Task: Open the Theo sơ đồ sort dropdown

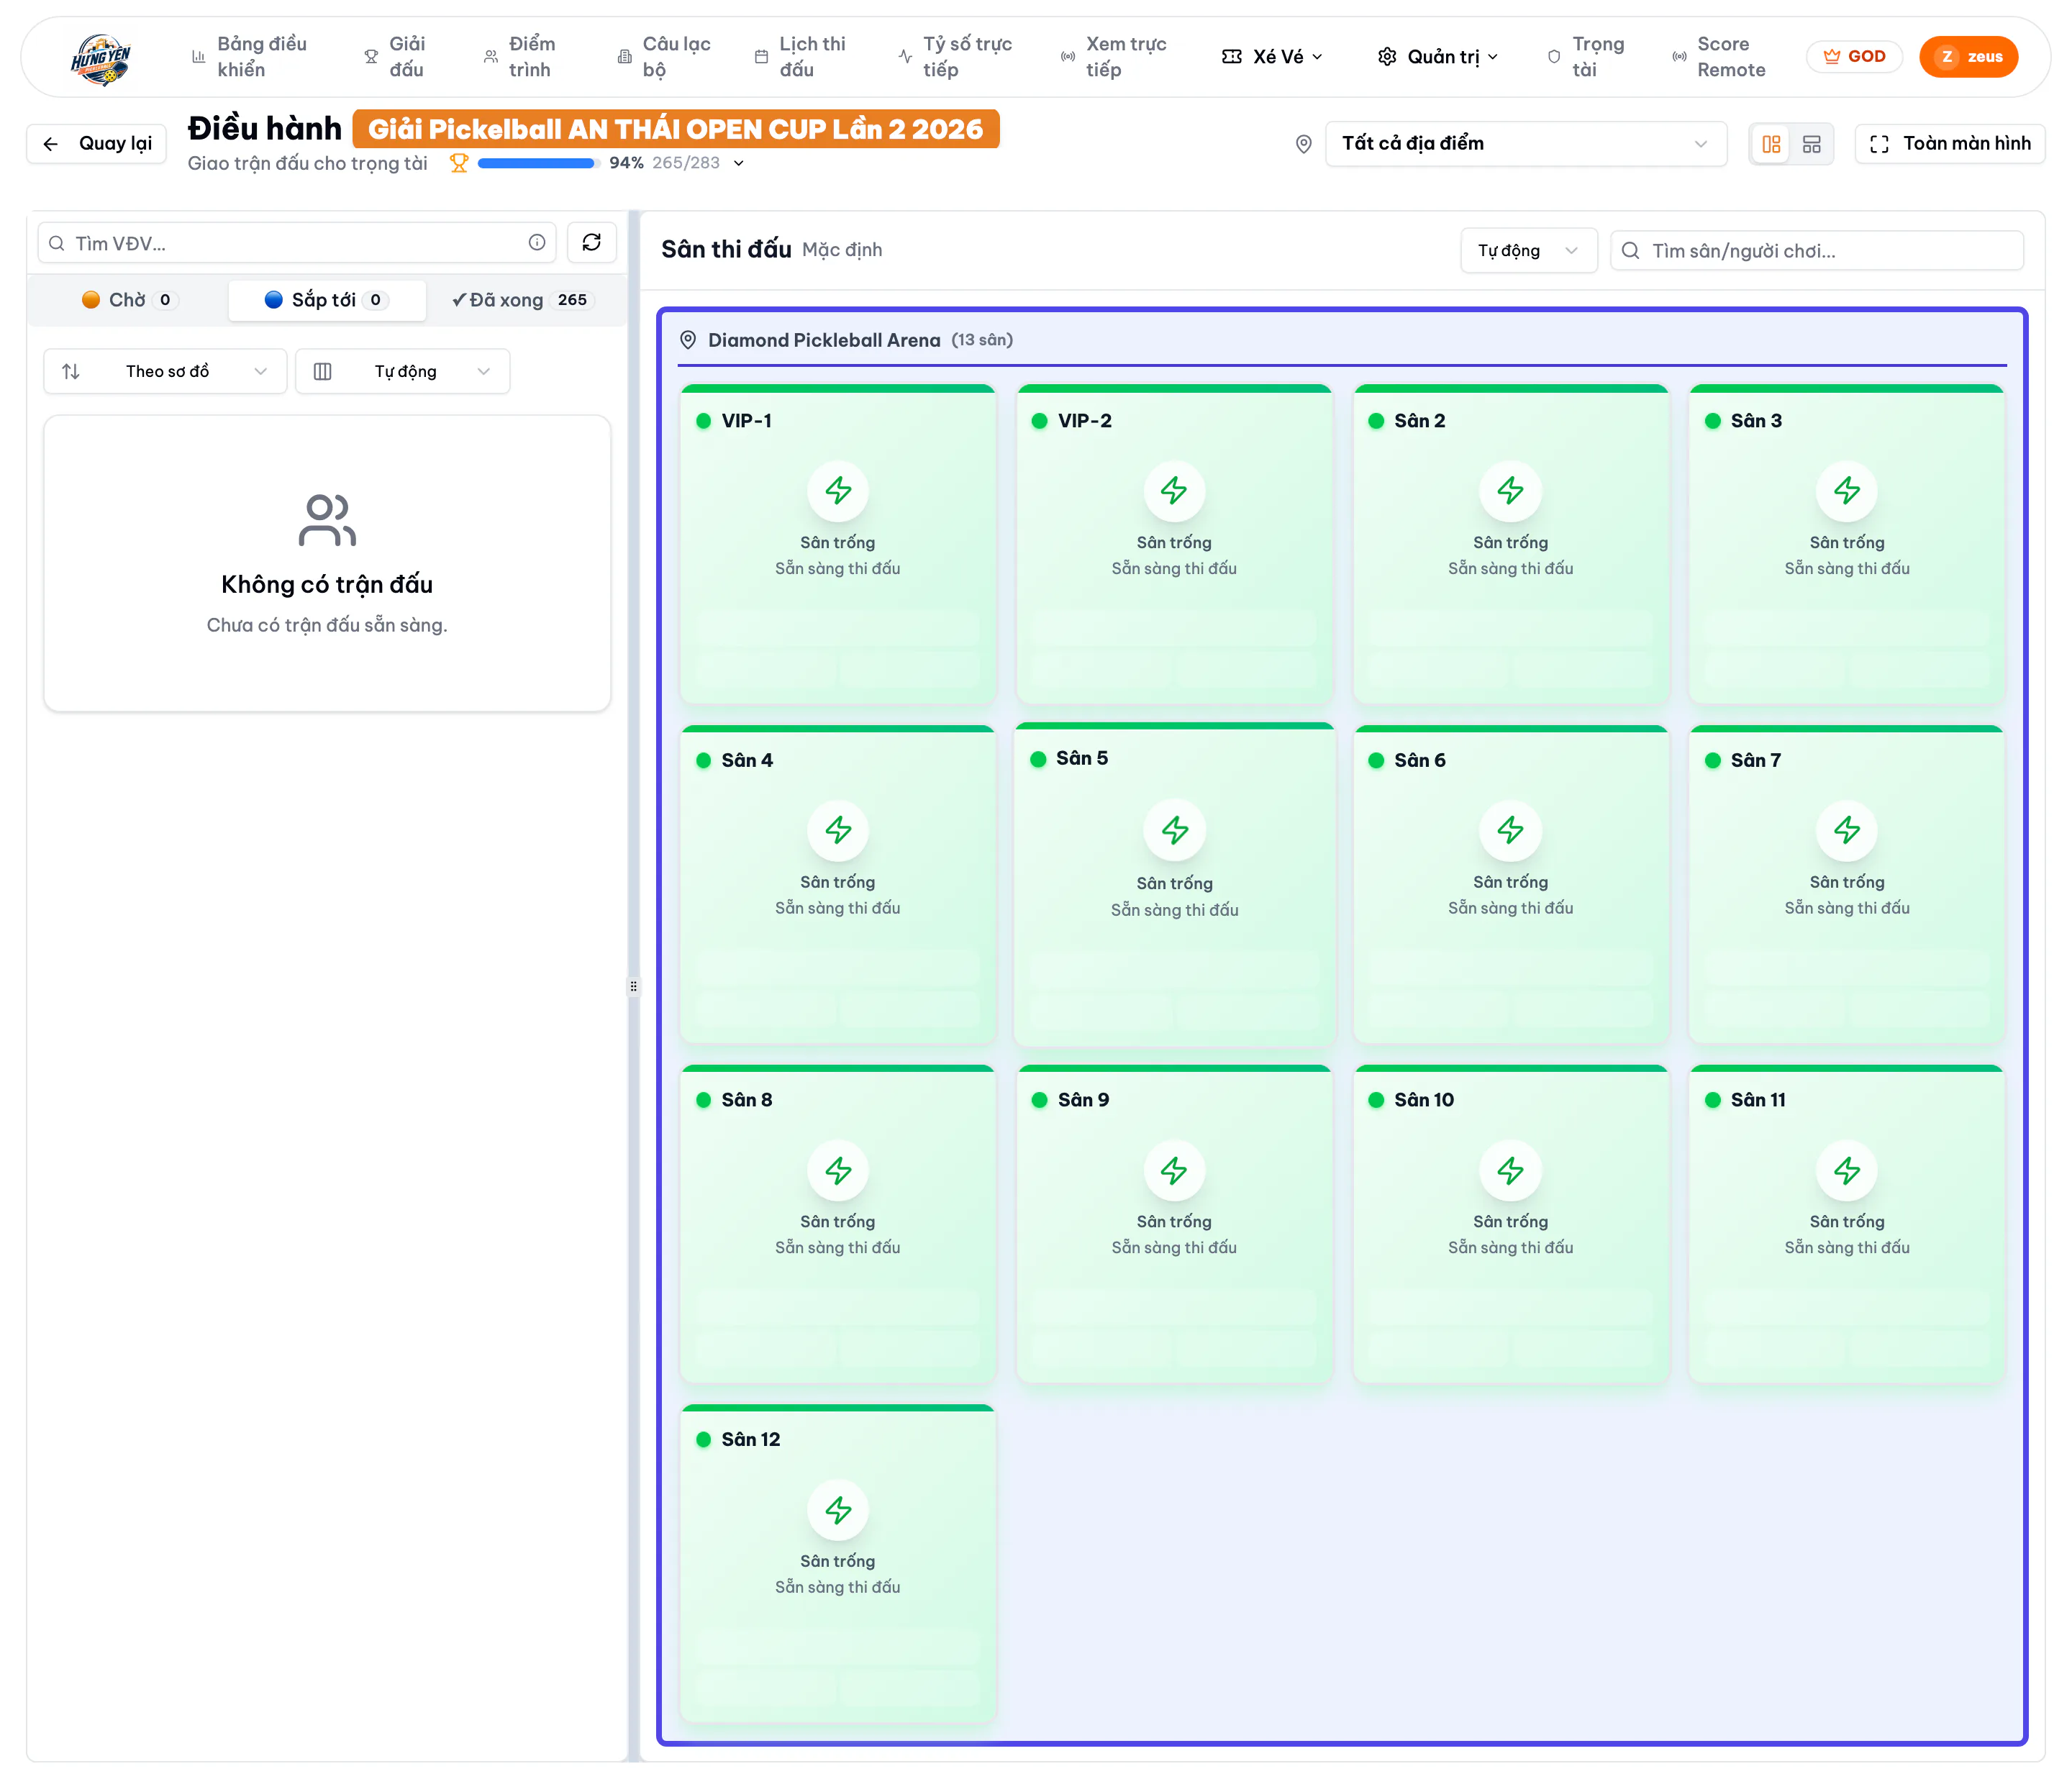Action: (166, 371)
